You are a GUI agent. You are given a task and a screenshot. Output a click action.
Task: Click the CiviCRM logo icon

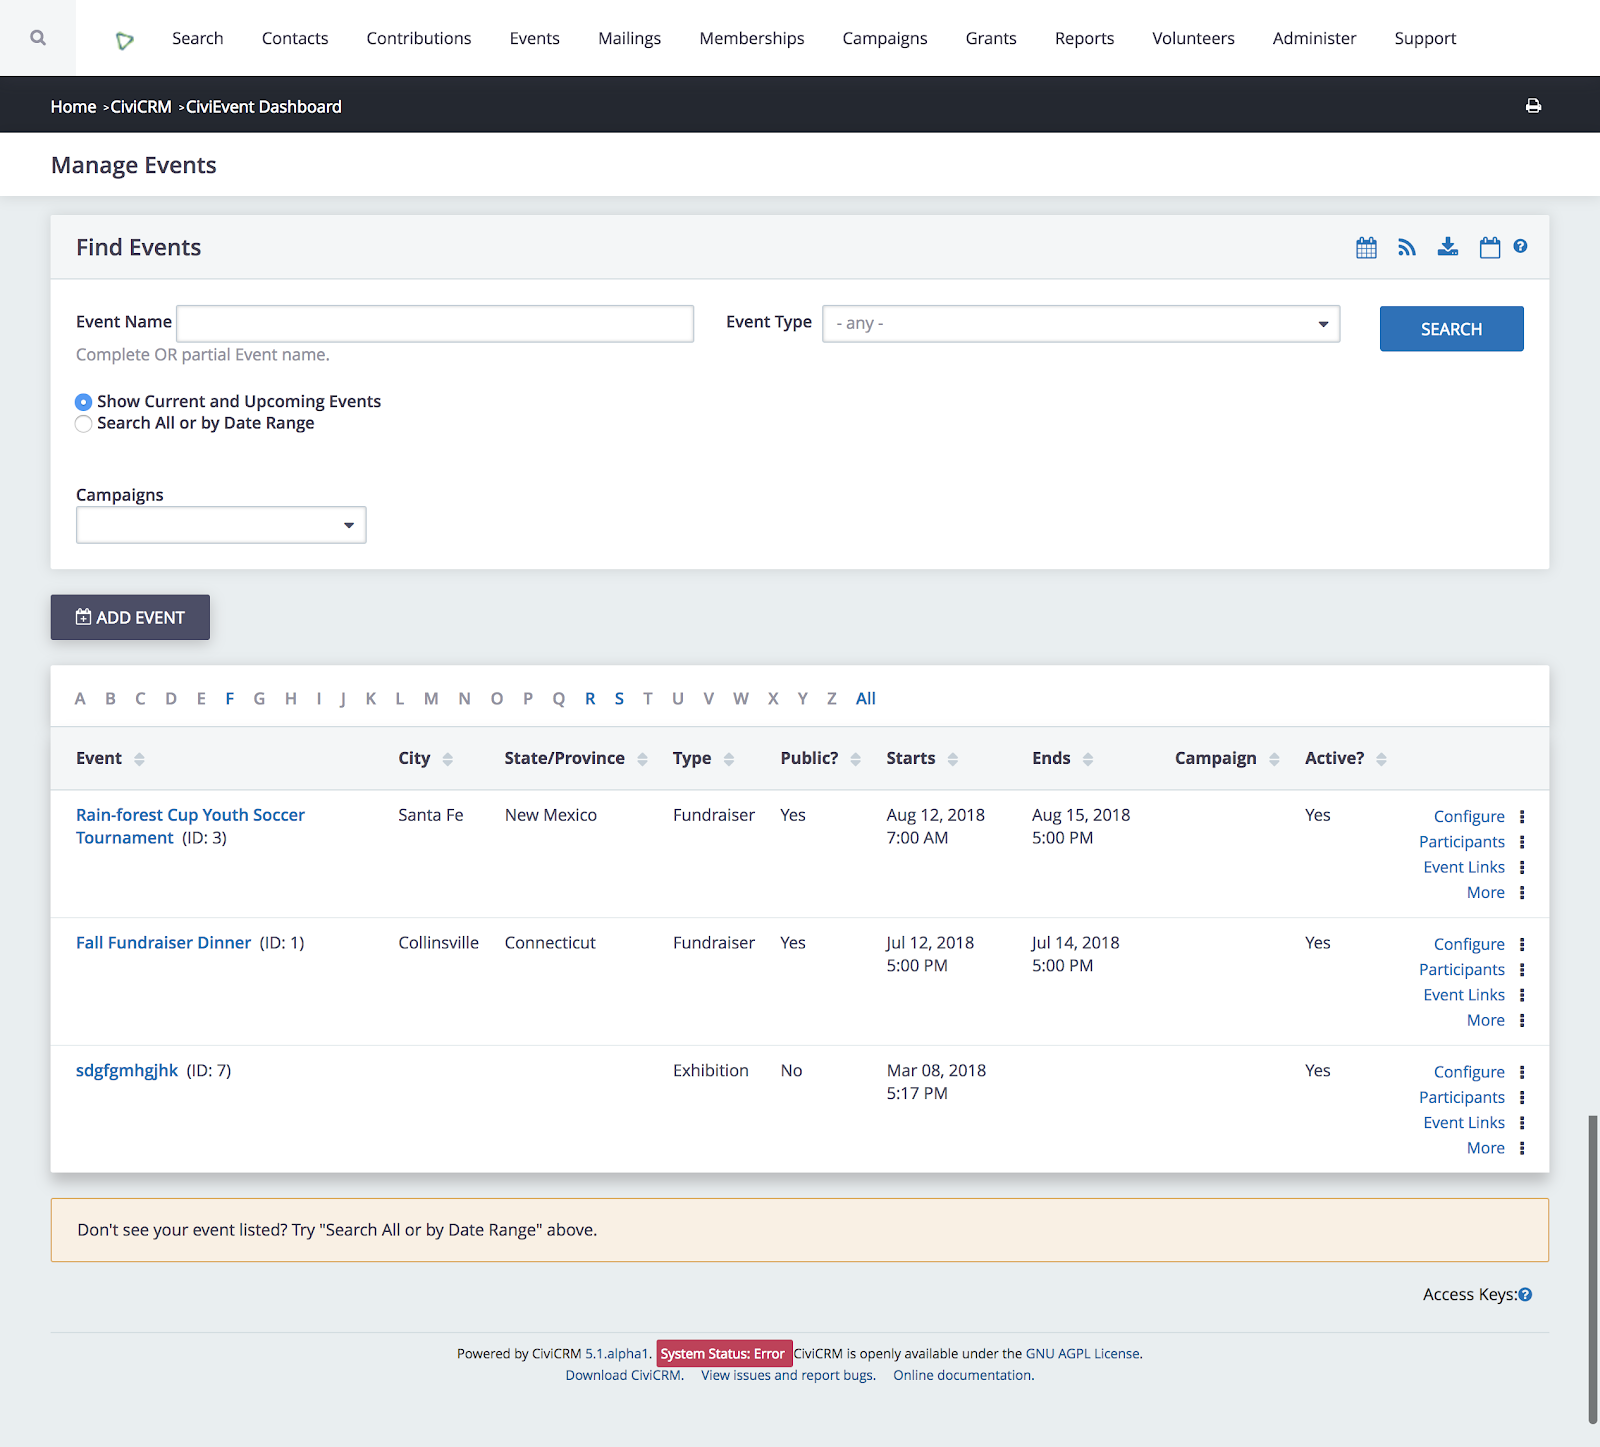pos(125,40)
